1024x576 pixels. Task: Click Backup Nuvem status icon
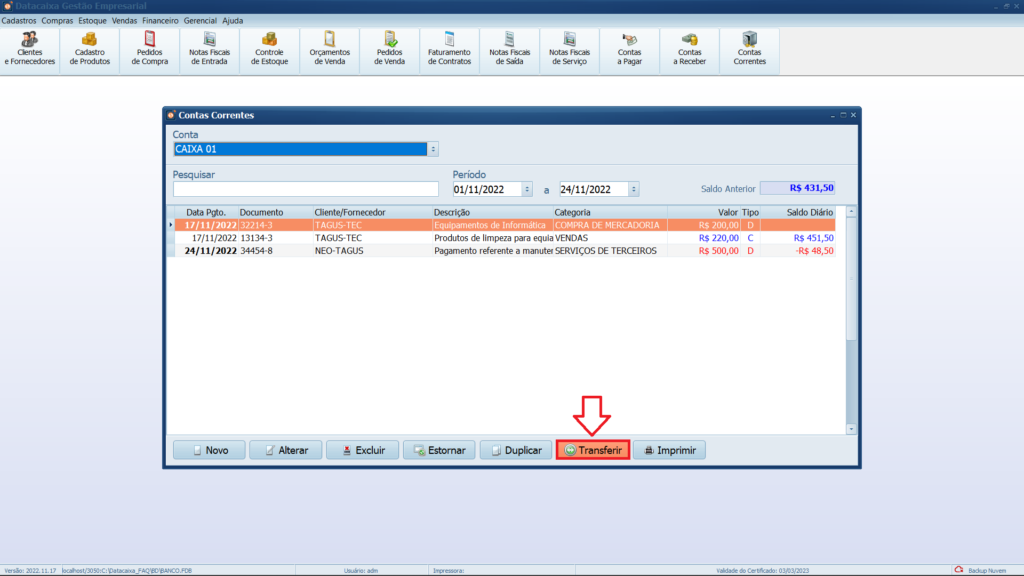(x=958, y=570)
